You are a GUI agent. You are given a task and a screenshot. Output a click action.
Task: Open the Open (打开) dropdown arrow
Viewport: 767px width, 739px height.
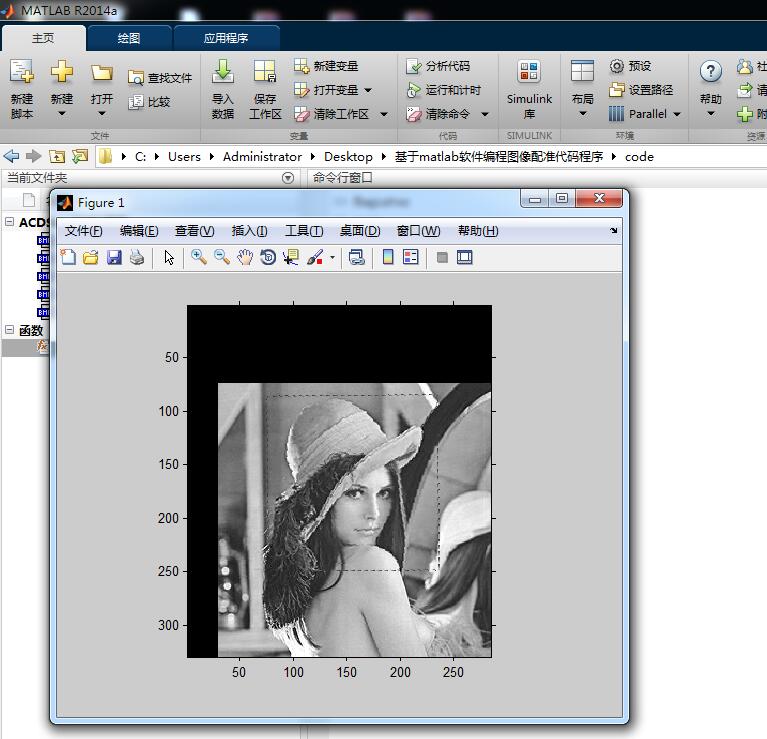tap(102, 113)
